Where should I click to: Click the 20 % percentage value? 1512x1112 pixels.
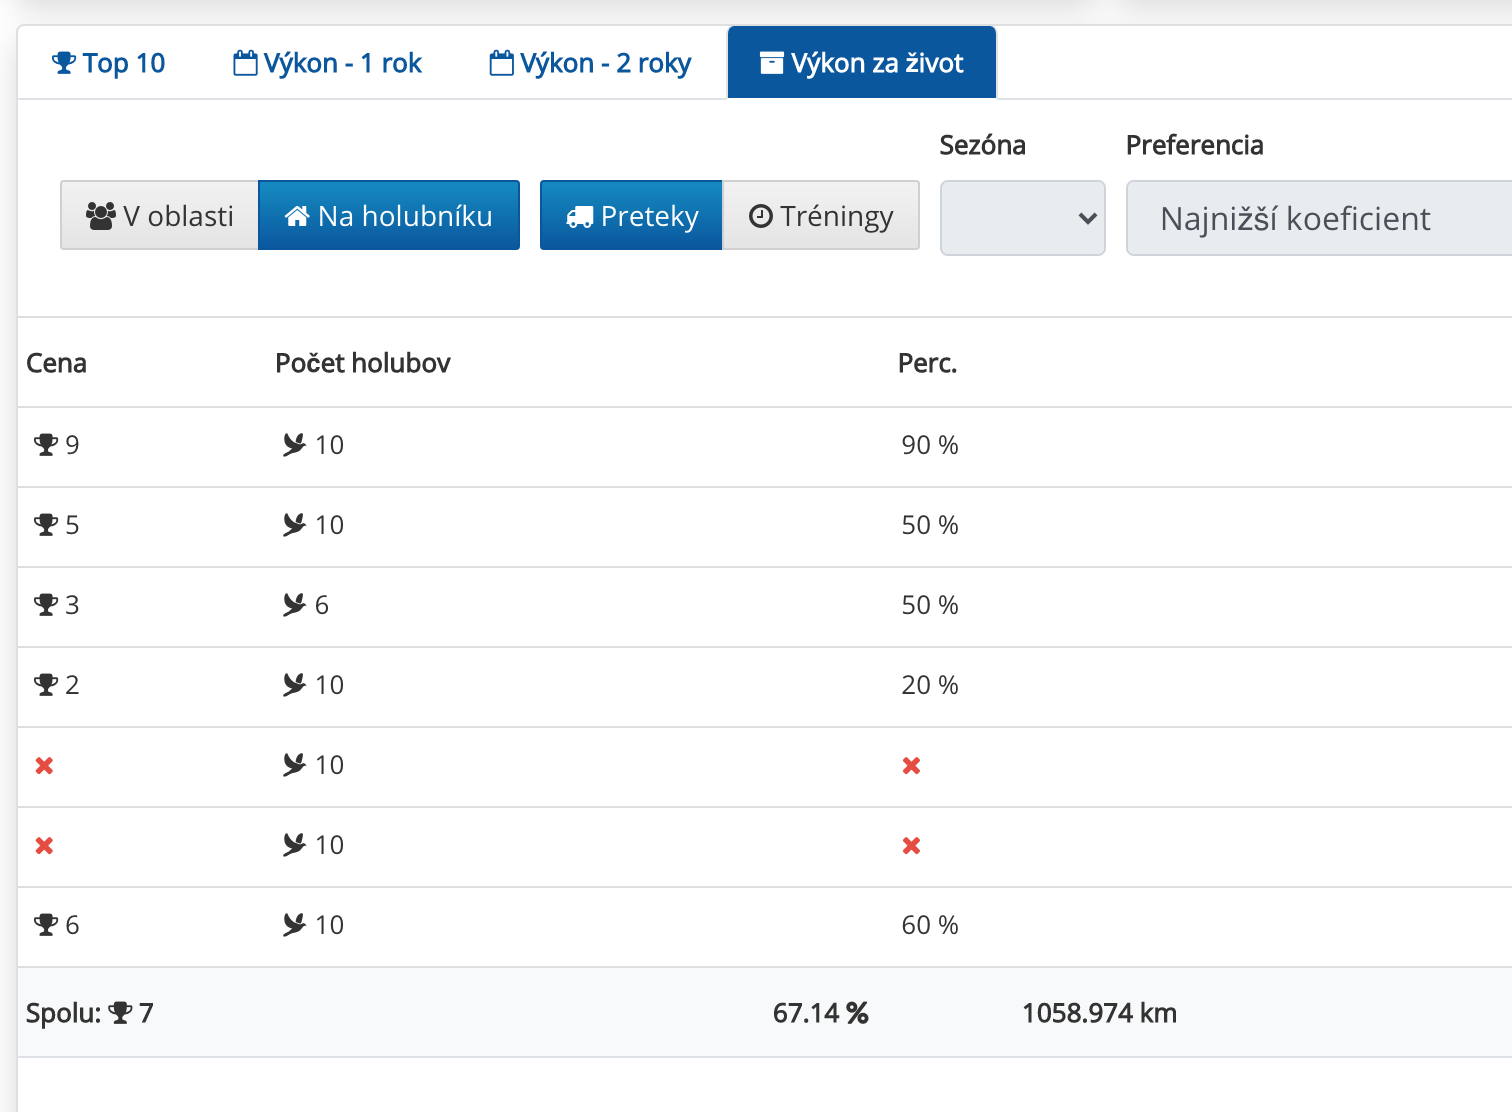tap(930, 685)
